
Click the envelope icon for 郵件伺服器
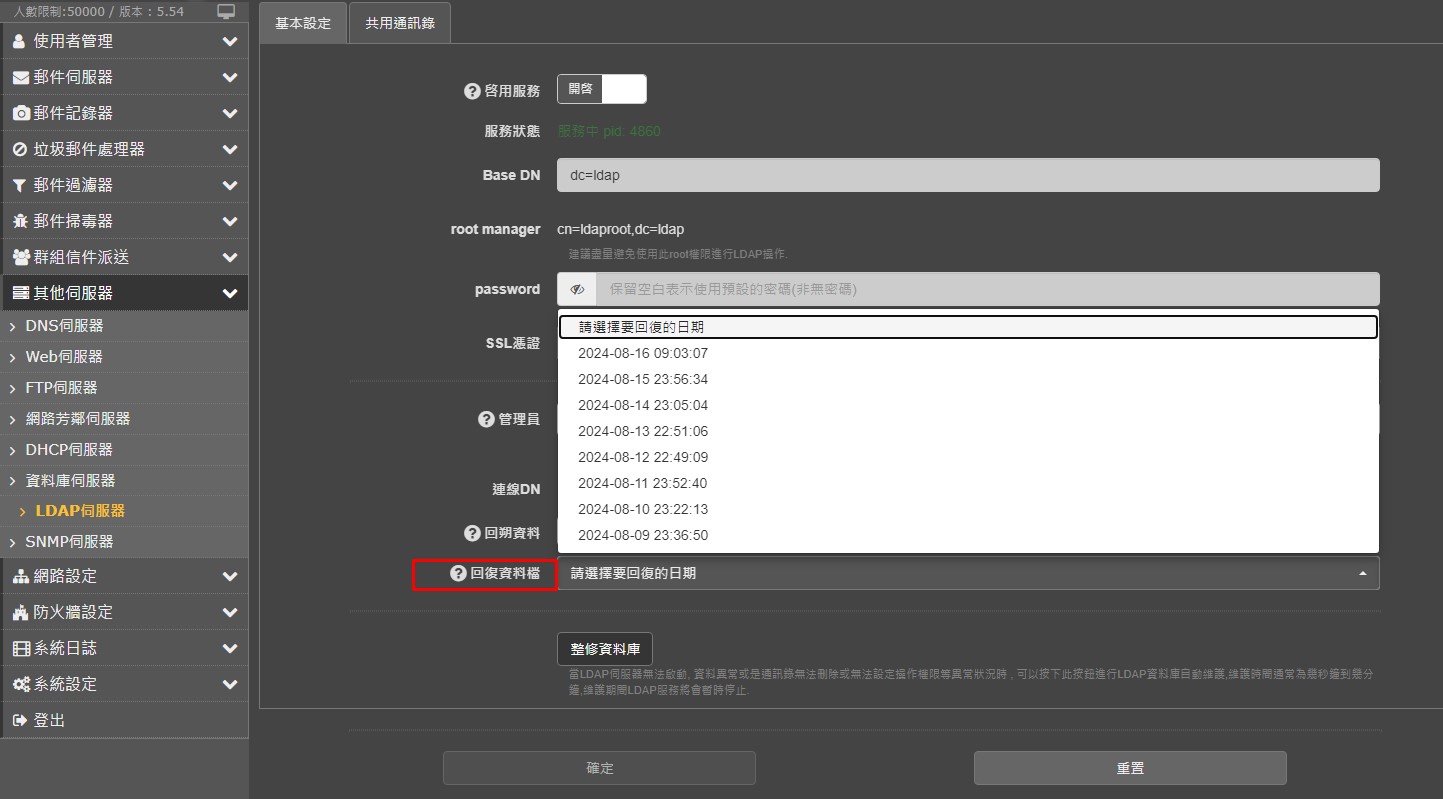[x=20, y=77]
